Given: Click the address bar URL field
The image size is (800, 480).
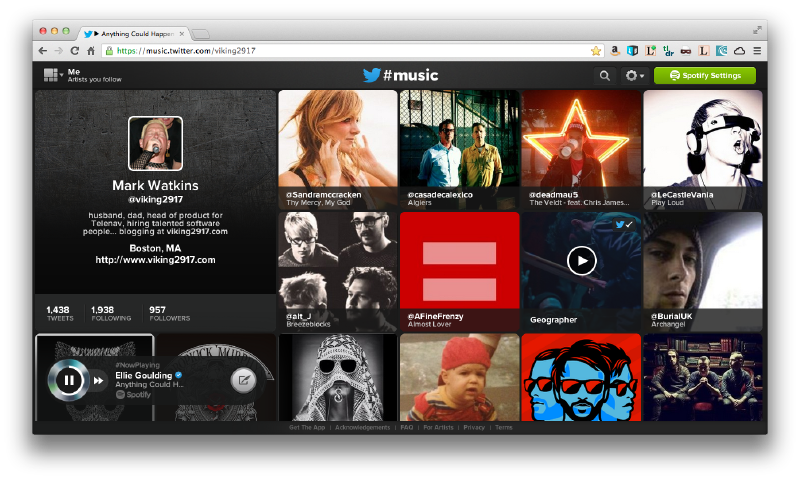Looking at the screenshot, I should click(x=352, y=50).
